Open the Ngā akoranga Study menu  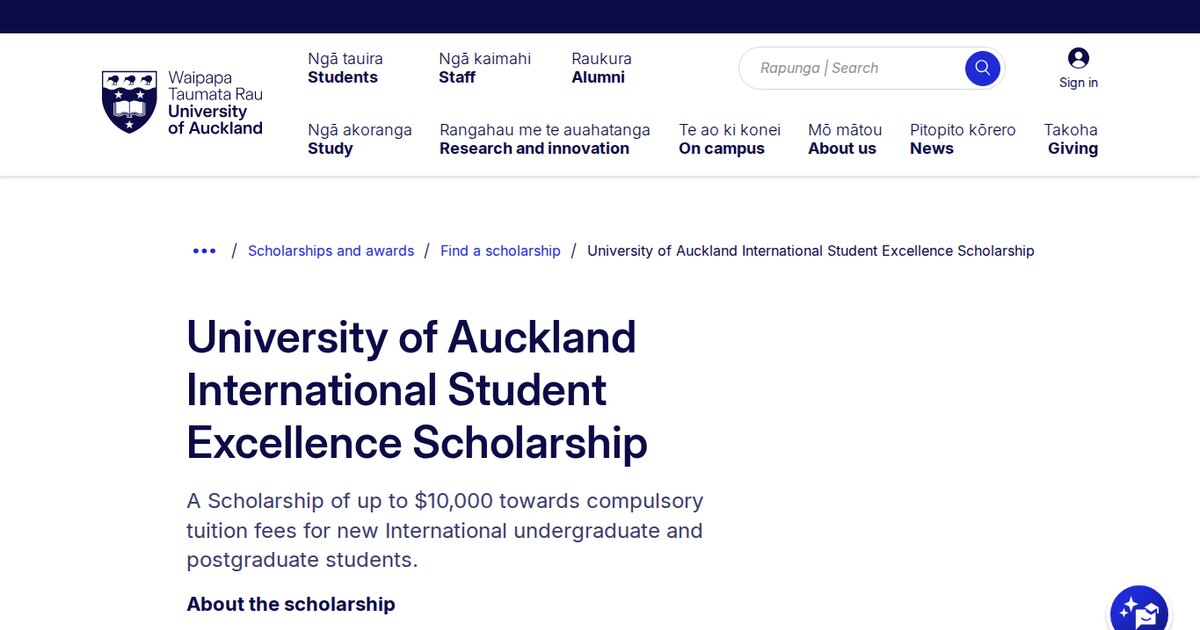click(360, 139)
